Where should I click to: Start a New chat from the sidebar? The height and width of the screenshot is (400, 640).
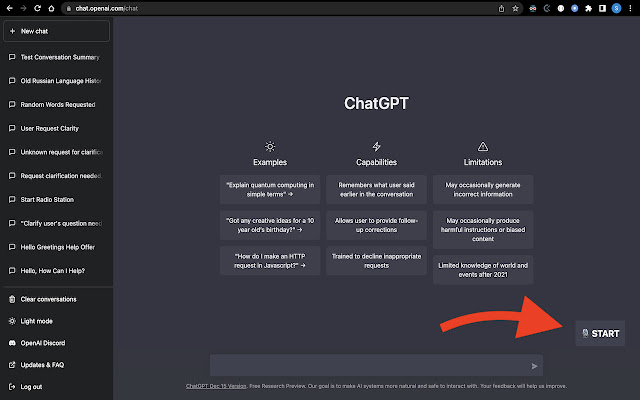pyautogui.click(x=56, y=31)
